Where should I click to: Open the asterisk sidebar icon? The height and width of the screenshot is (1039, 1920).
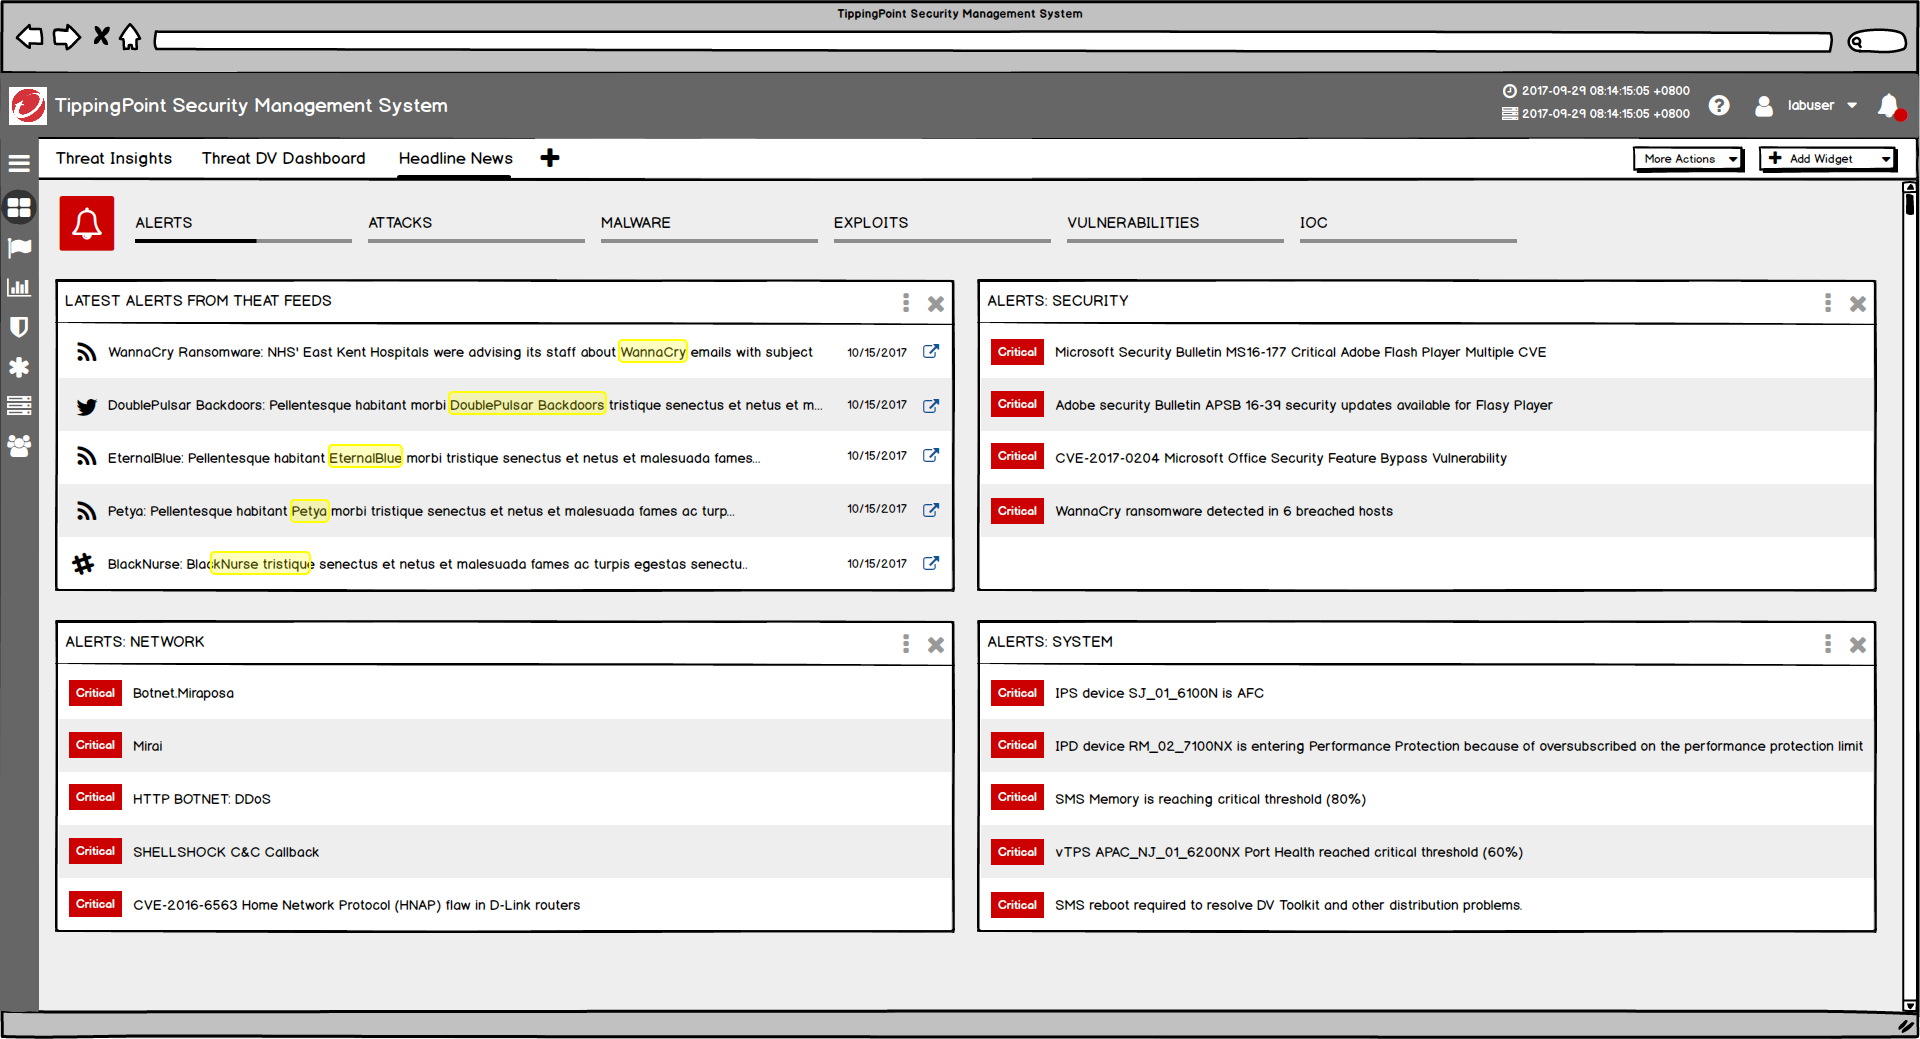tap(19, 367)
